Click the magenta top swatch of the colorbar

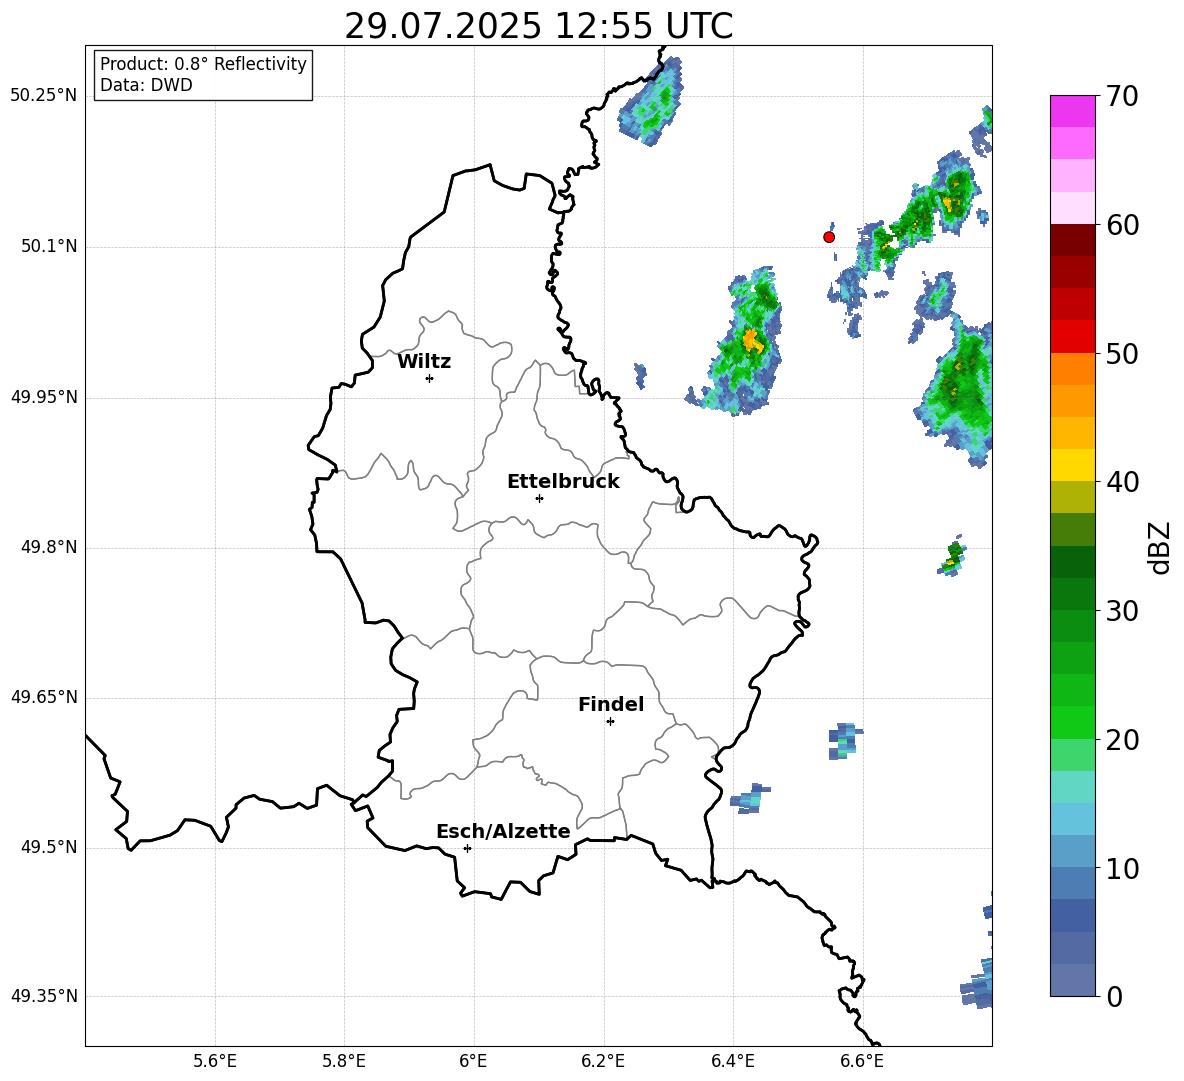point(1072,112)
